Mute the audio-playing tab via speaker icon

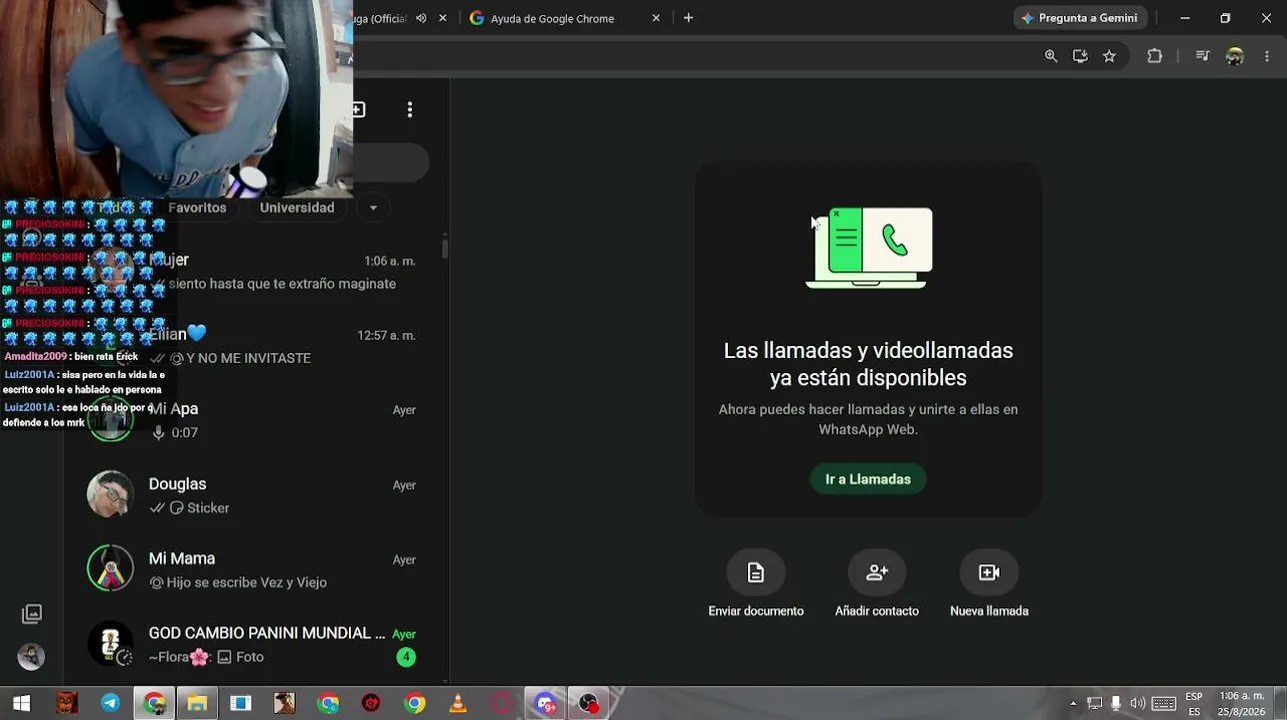(x=421, y=18)
